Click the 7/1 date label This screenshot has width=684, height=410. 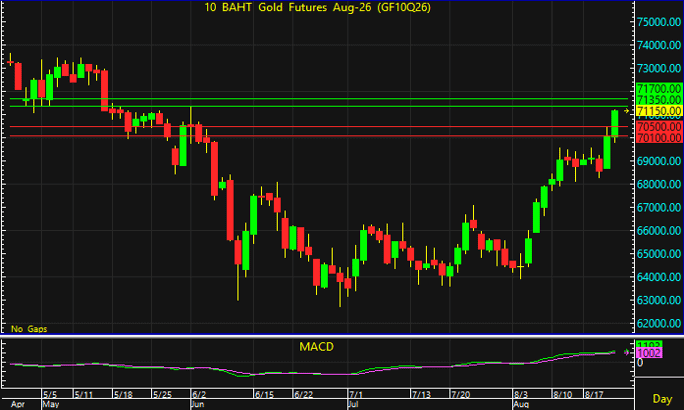[355, 394]
